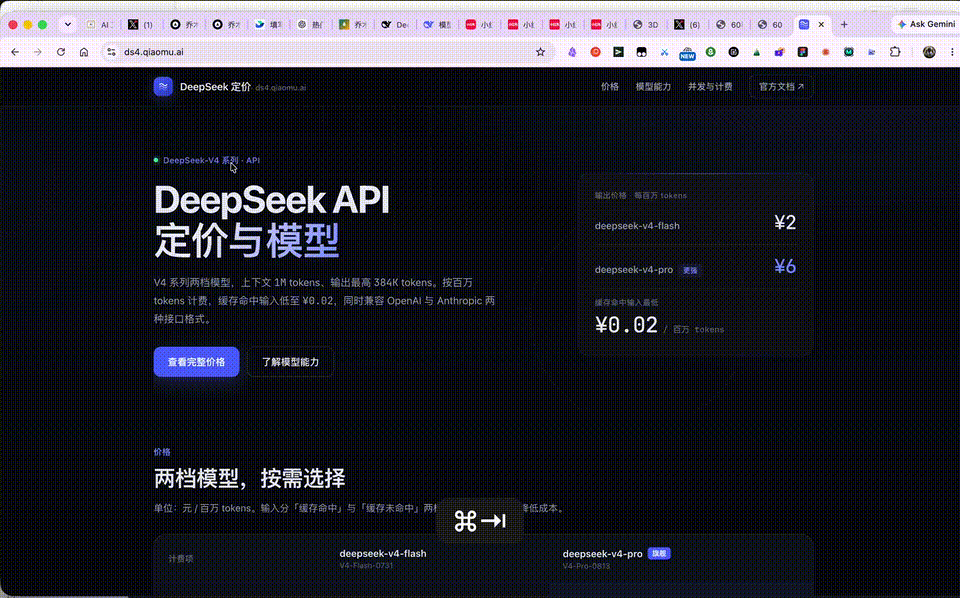Open the green circular extension icon

coord(710,52)
